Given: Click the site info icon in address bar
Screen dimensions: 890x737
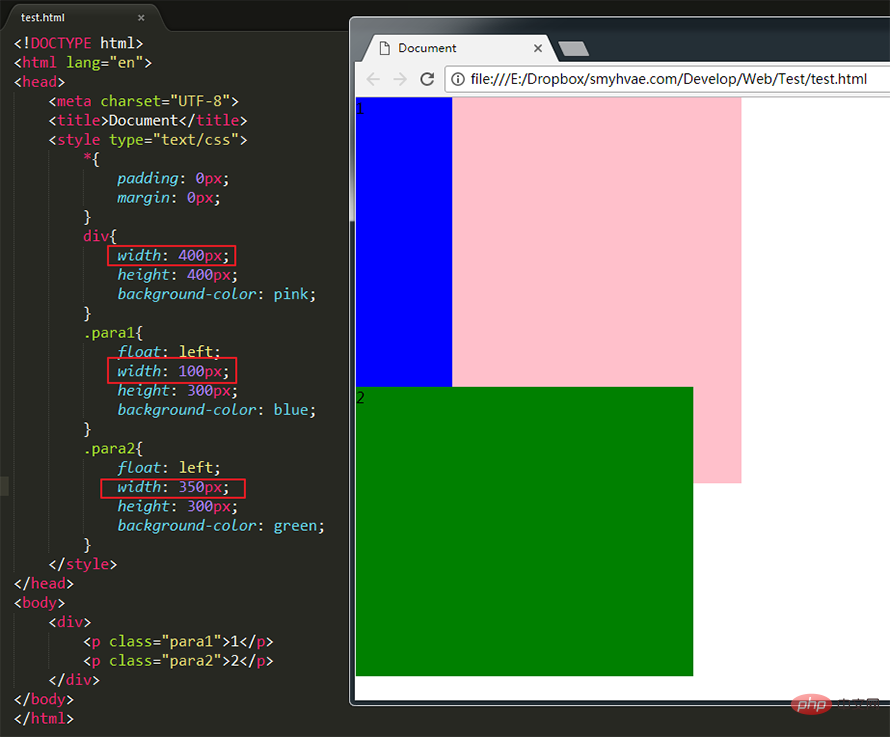Looking at the screenshot, I should pos(457,79).
